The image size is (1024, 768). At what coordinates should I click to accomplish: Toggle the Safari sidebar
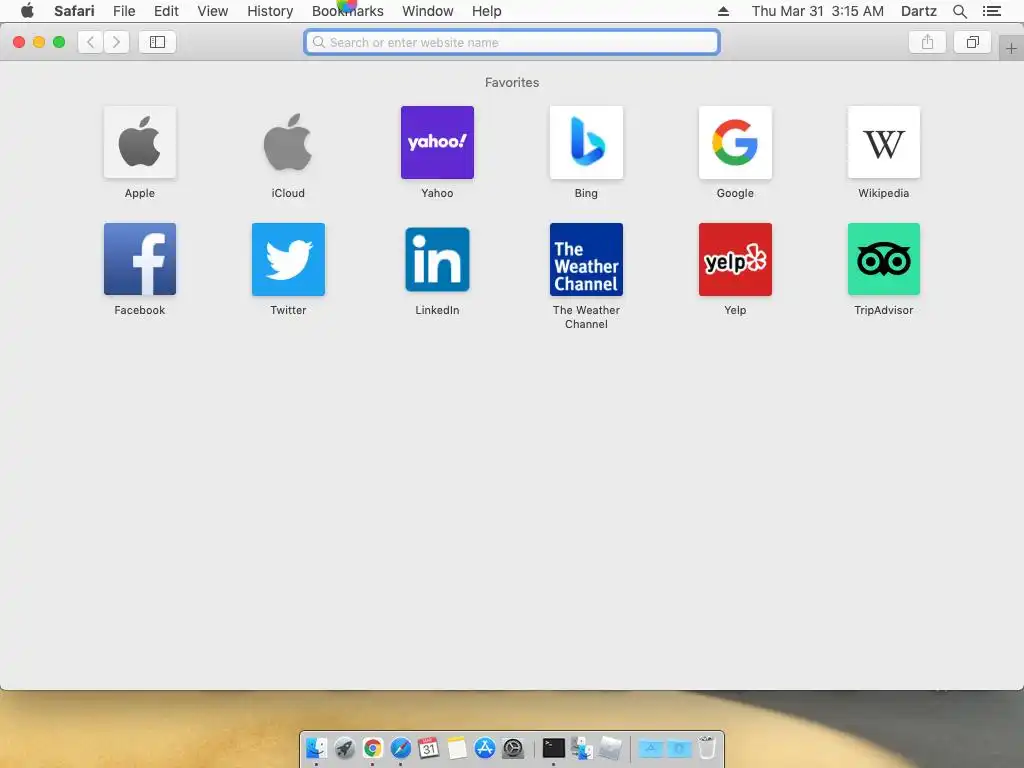coord(157,42)
